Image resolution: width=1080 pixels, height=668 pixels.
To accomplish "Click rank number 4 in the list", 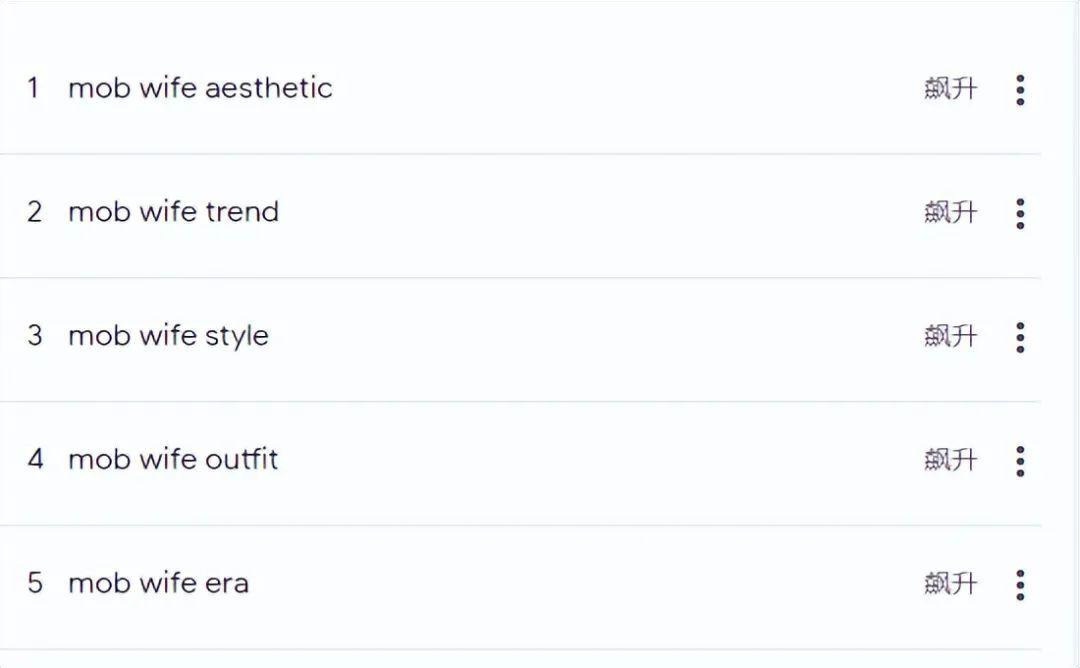I will [x=35, y=459].
